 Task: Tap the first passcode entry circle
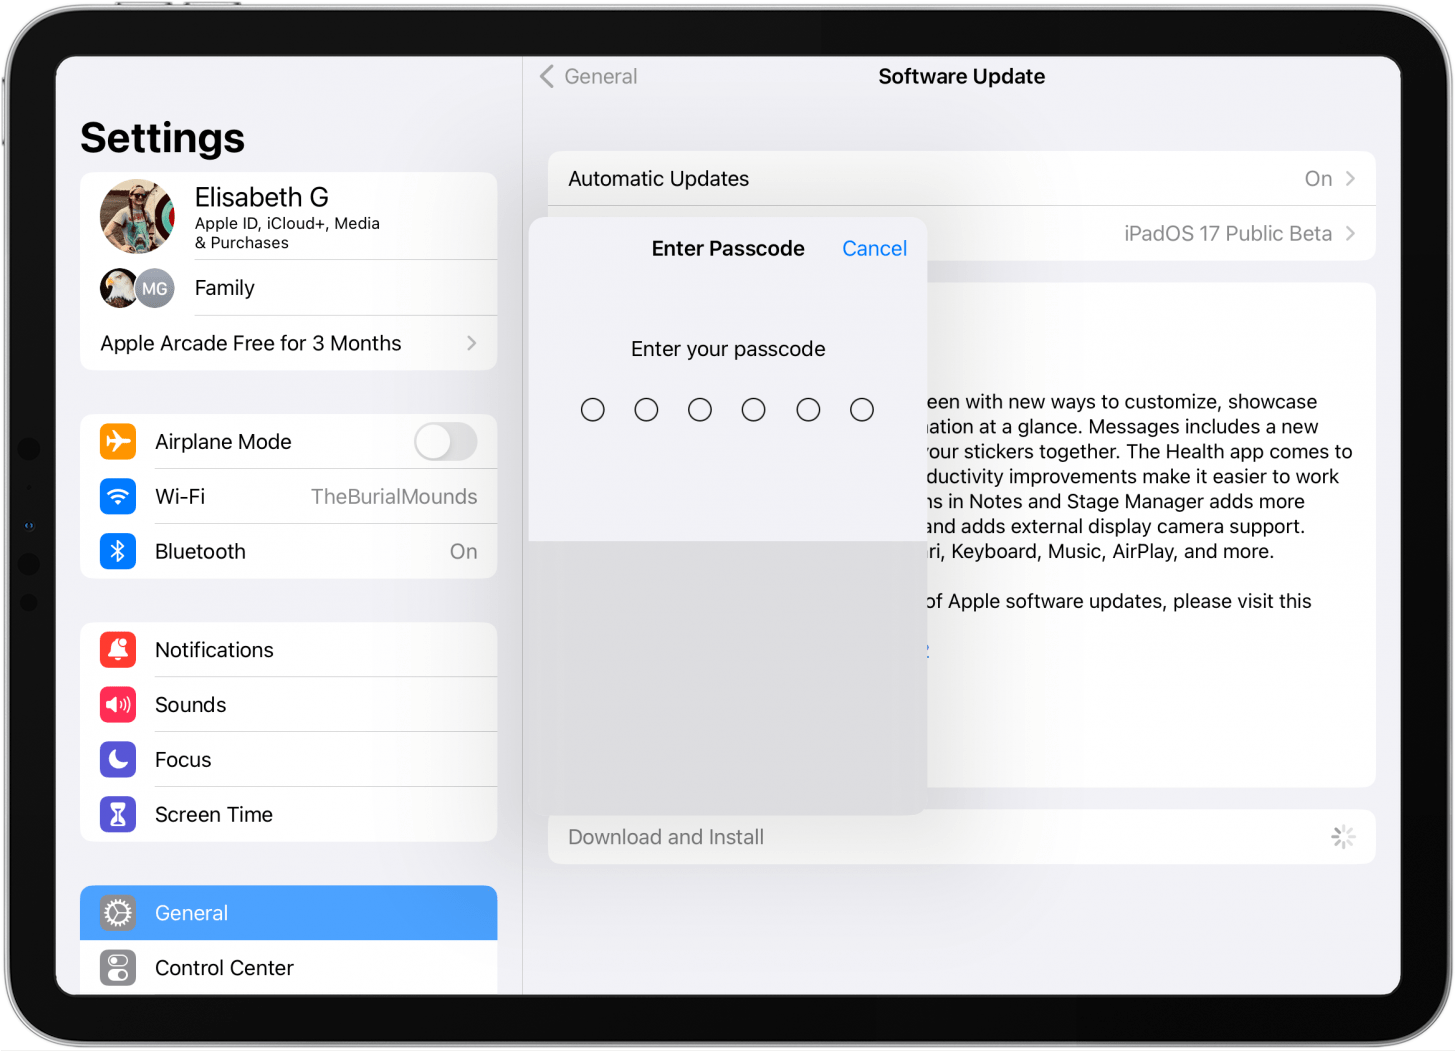pos(592,409)
